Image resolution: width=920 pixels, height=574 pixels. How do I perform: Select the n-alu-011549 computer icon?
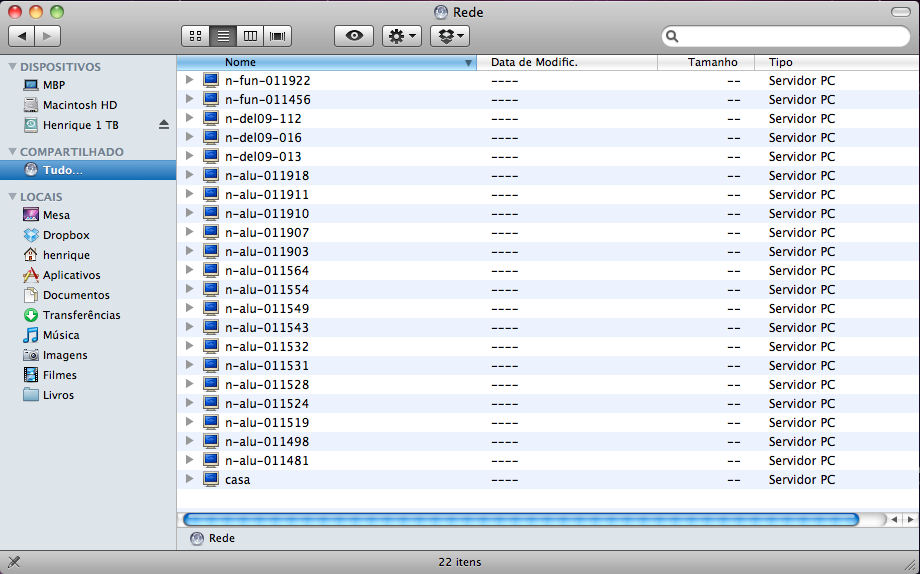211,308
